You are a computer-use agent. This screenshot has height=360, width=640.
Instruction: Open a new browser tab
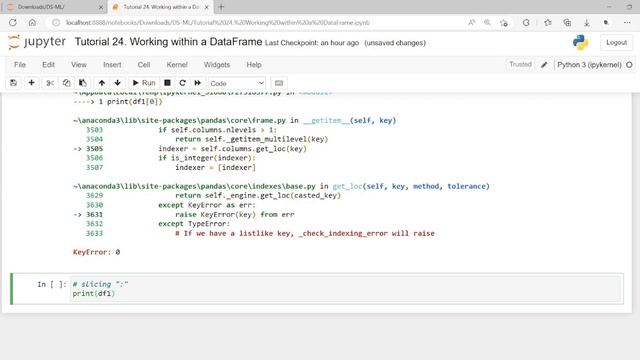221,7
